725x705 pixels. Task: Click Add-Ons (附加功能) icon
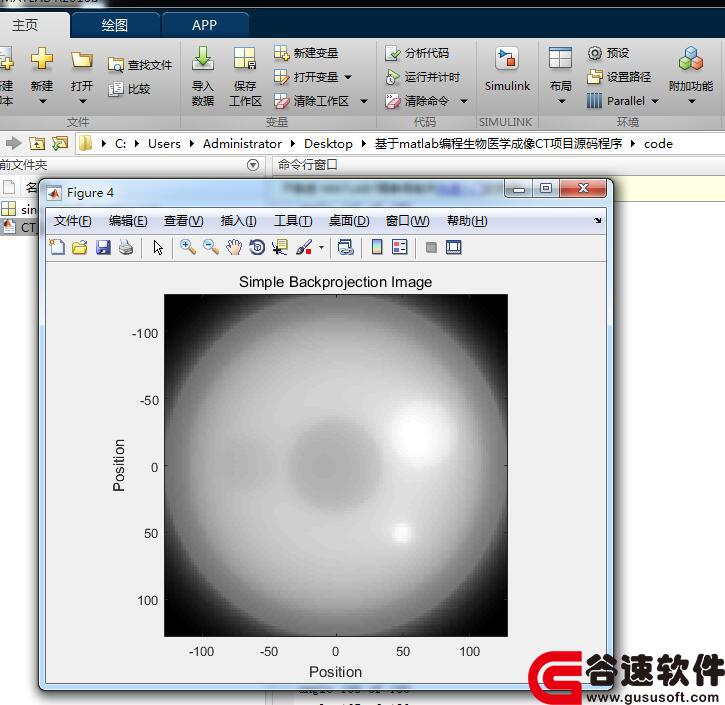pos(691,58)
